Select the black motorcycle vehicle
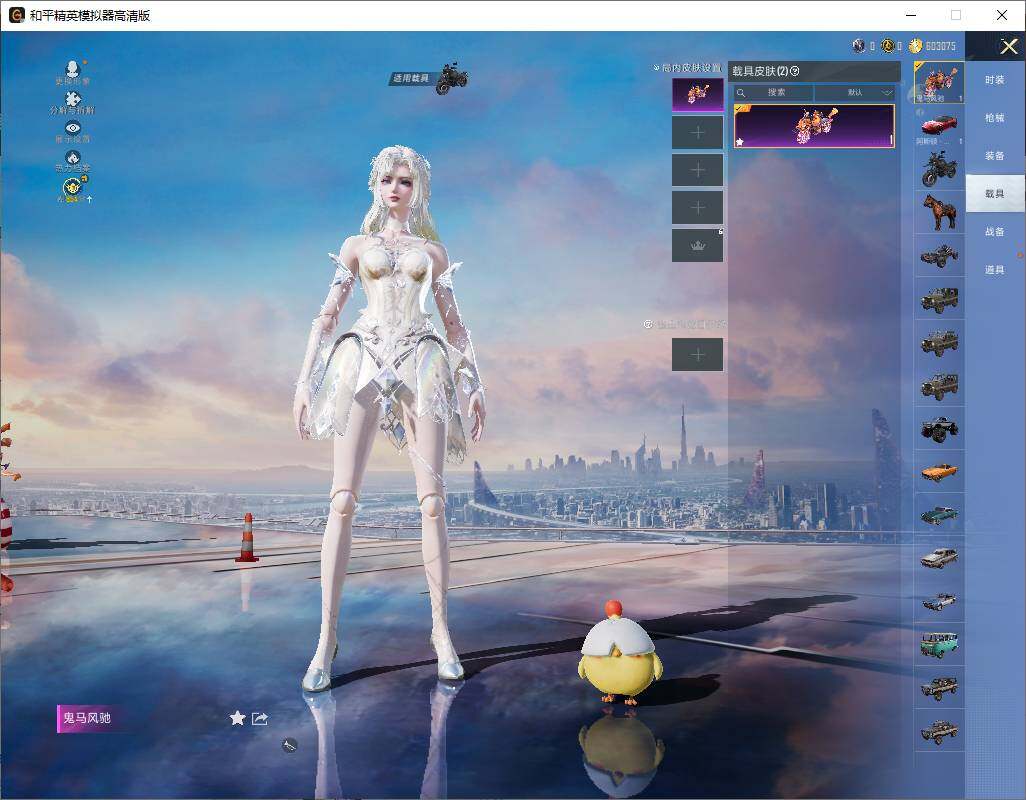 939,168
